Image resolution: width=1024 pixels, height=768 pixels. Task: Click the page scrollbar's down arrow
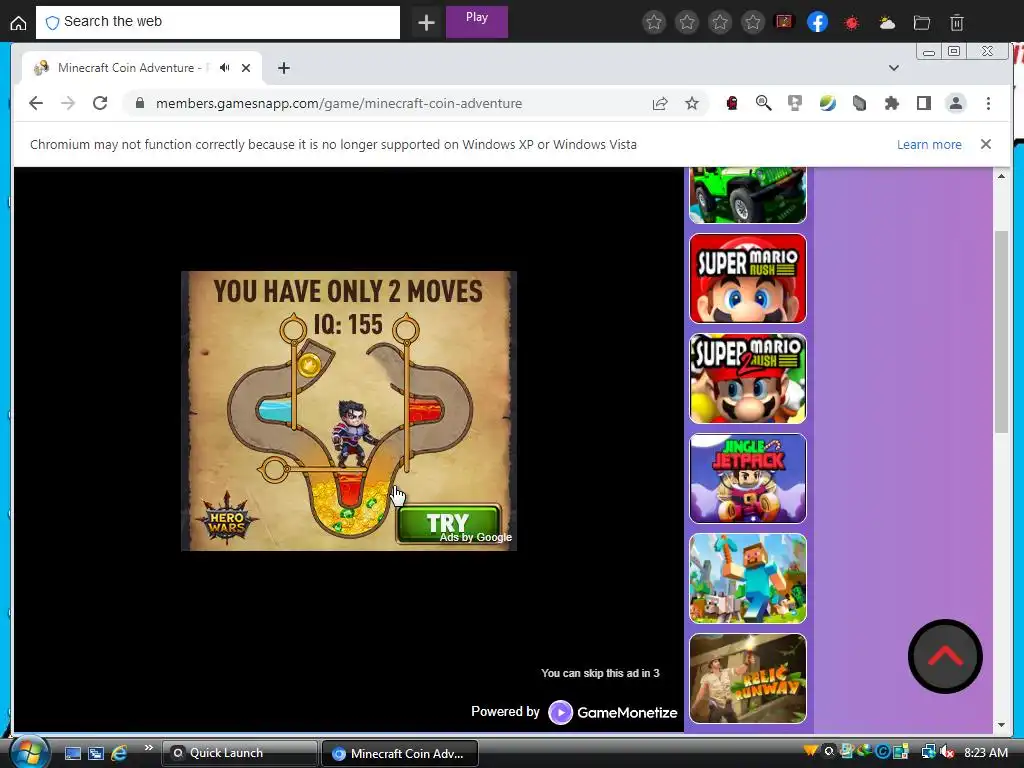pyautogui.click(x=1001, y=724)
